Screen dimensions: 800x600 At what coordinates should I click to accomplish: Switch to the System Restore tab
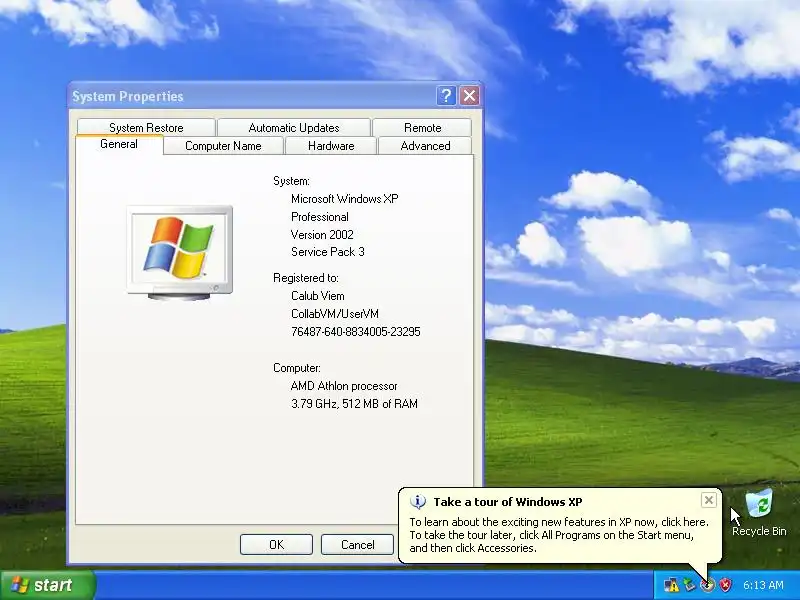tap(146, 128)
